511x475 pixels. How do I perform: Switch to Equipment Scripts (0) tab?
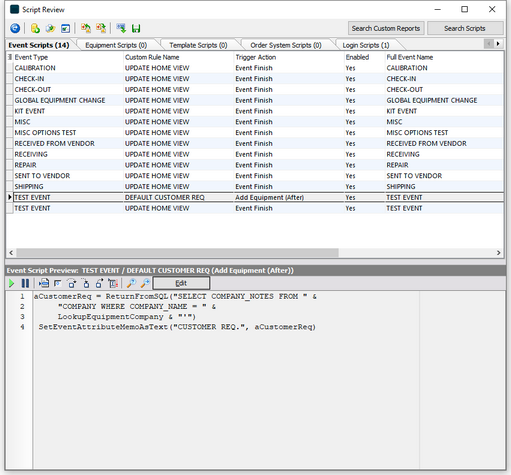pos(116,45)
